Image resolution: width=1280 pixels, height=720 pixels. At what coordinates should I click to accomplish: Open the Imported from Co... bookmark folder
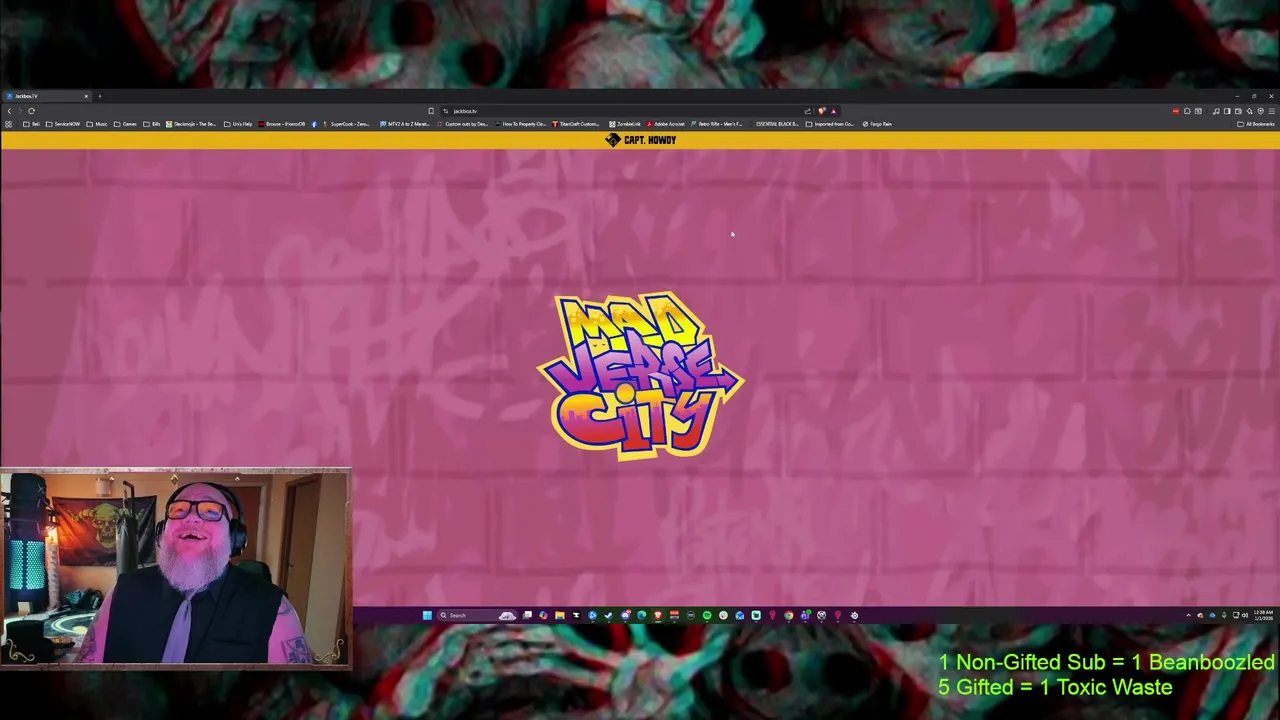829,124
